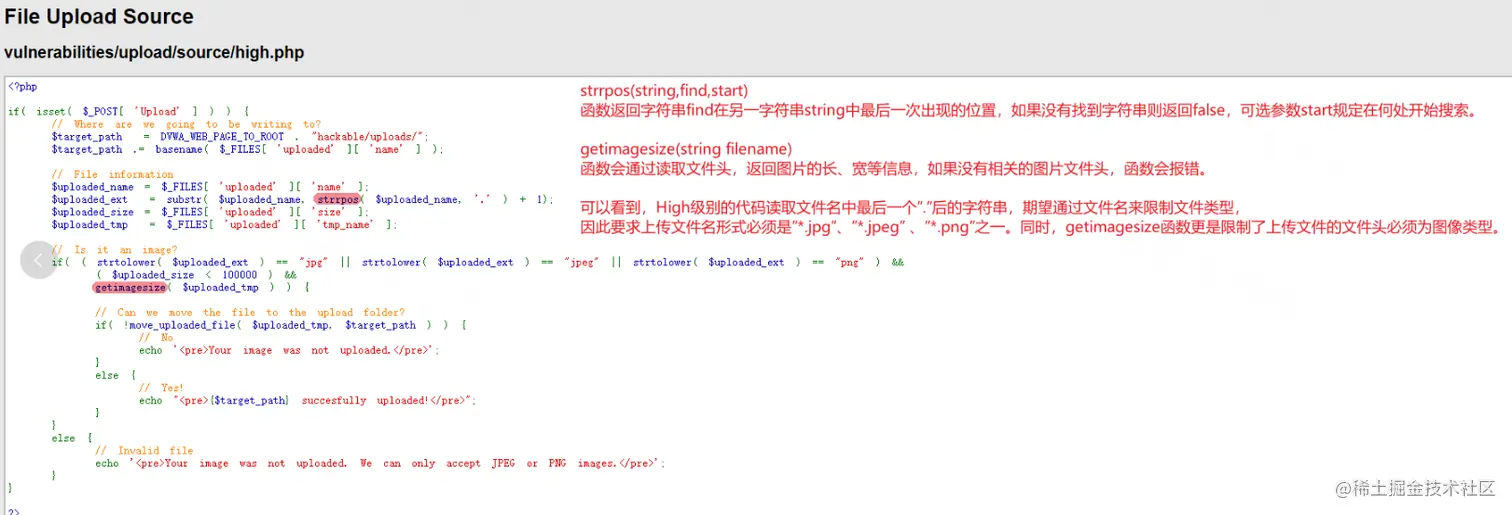Click the strtolower "jpg" extension check line

478,262
